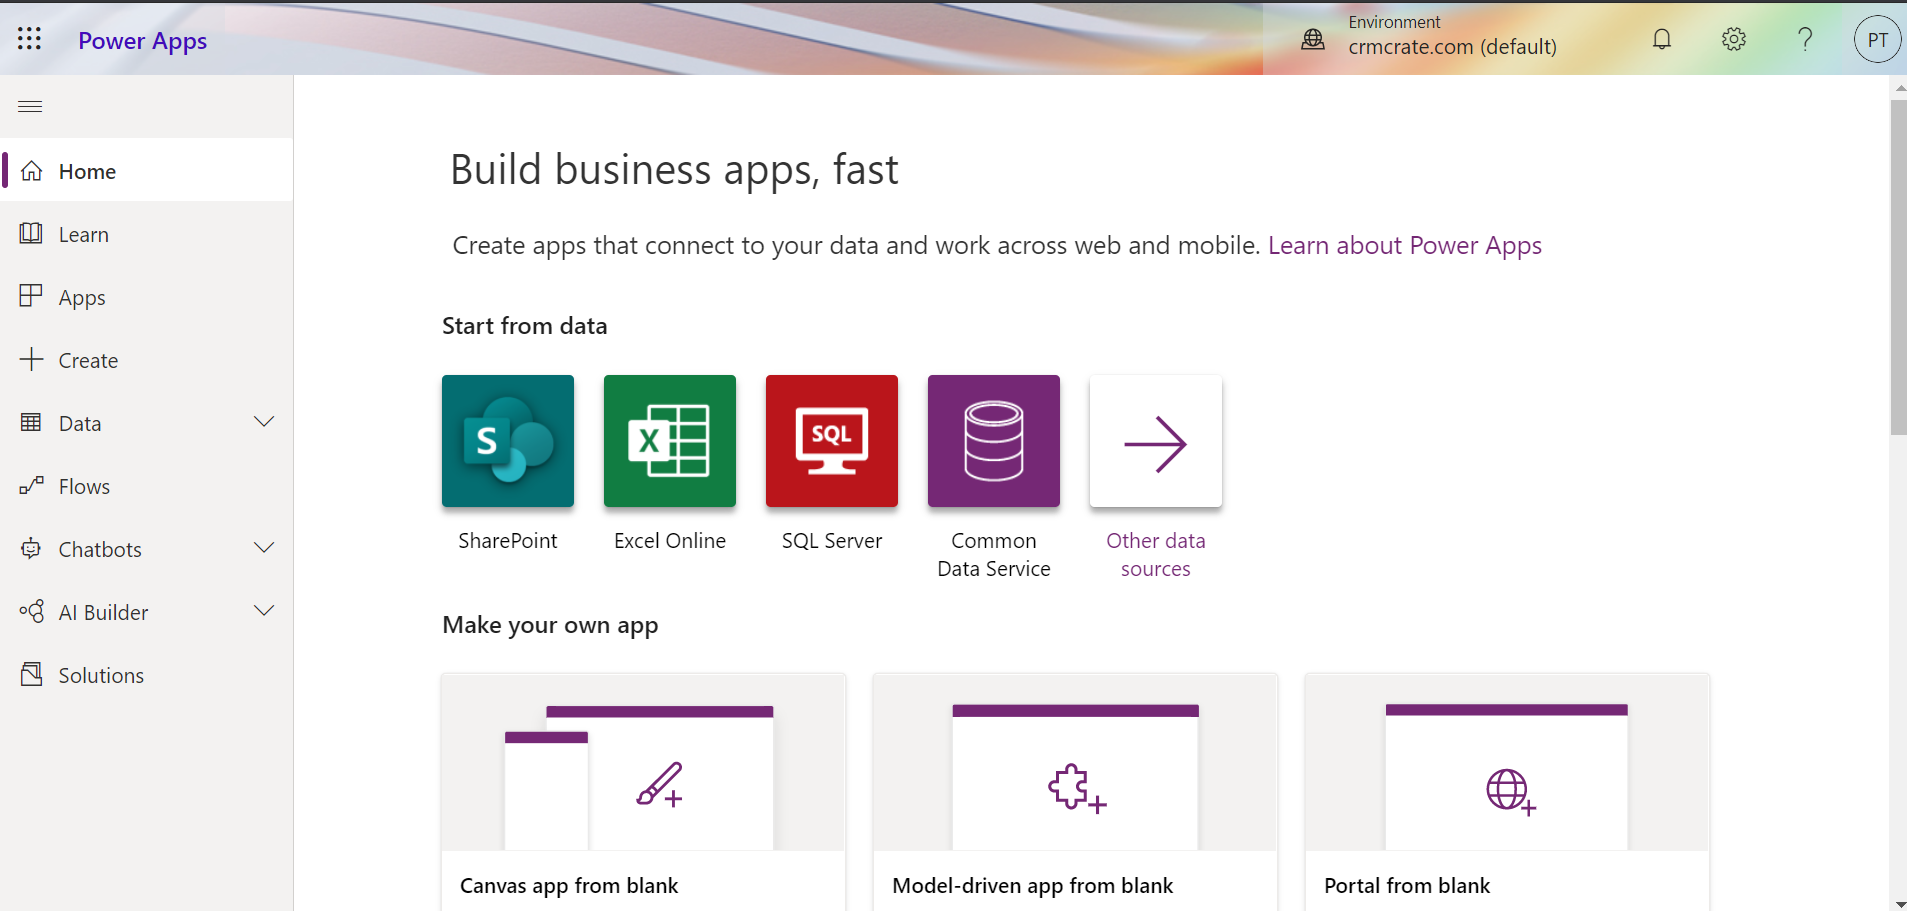Viewport: 1907px width, 911px height.
Task: Open notifications bell
Action: point(1660,39)
